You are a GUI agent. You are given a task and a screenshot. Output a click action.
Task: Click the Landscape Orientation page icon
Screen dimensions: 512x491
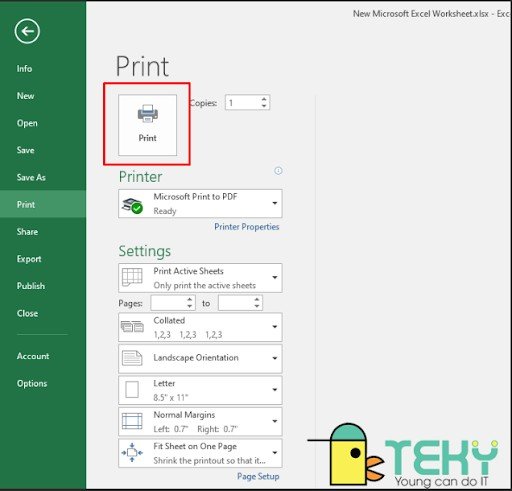(132, 358)
